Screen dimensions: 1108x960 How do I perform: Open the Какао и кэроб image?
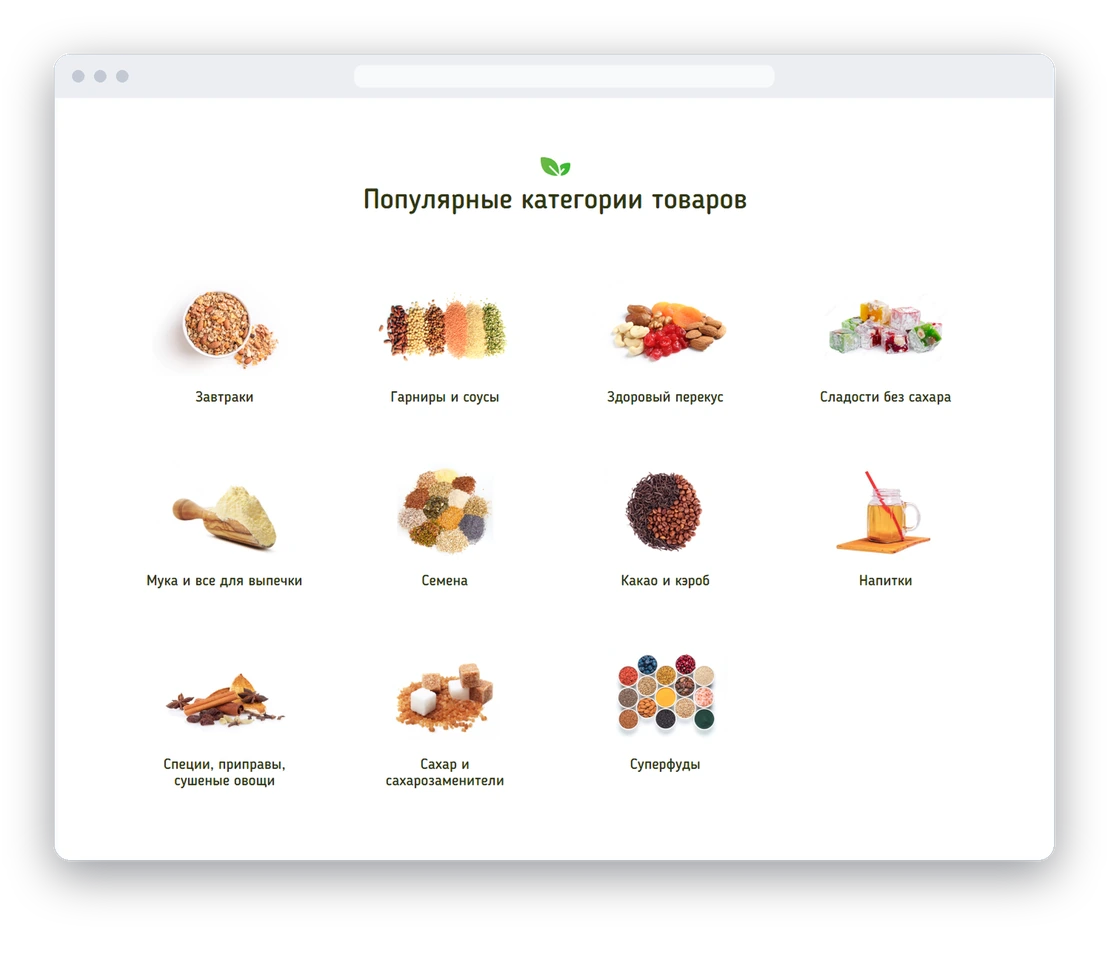664,511
